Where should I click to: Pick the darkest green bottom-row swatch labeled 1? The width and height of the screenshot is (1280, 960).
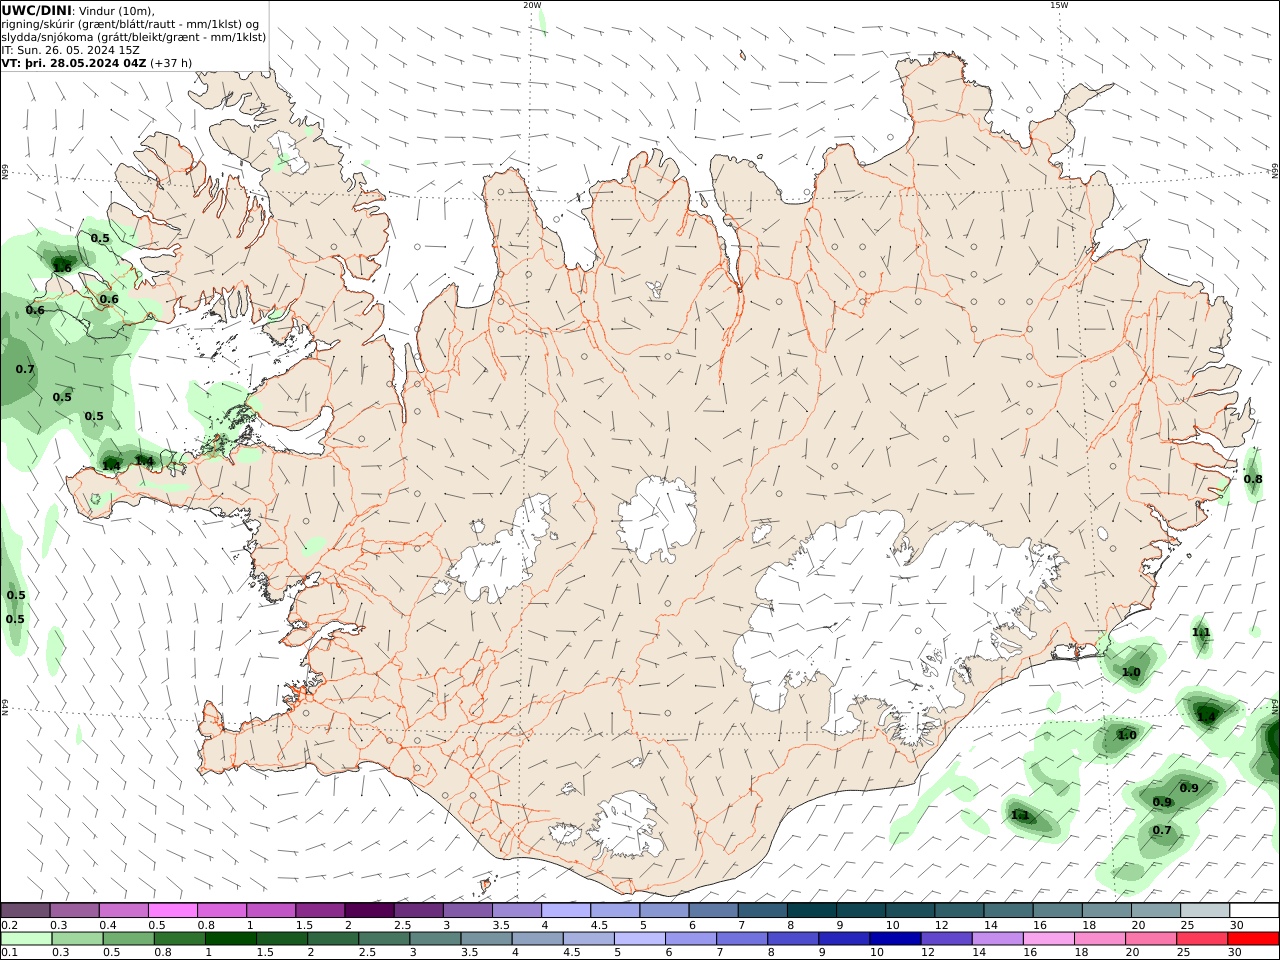point(231,938)
